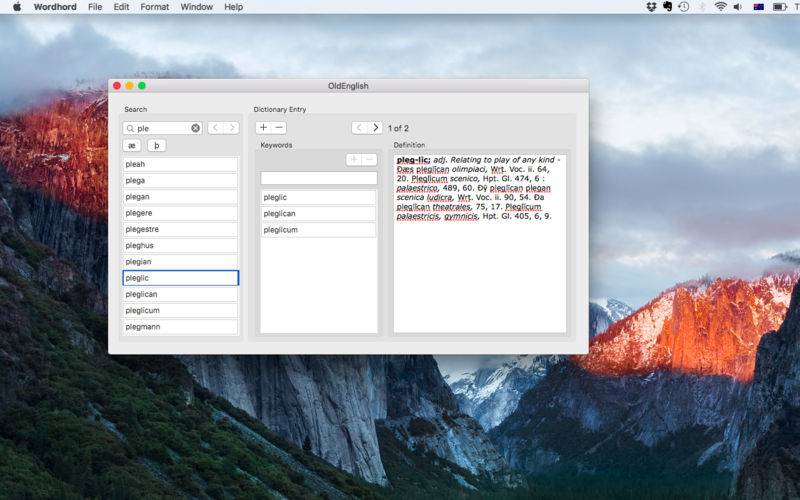The height and width of the screenshot is (500, 800).
Task: Open the input source flag menu
Action: [x=759, y=7]
